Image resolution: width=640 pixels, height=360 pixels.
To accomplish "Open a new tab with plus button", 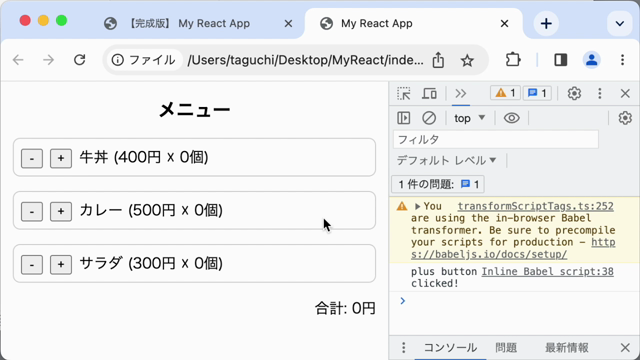I will (x=546, y=23).
